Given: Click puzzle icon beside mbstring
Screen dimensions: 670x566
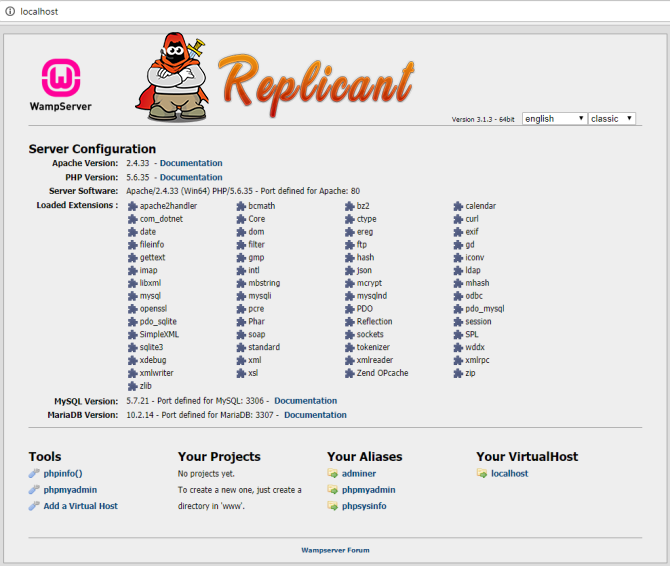Looking at the screenshot, I should [241, 283].
